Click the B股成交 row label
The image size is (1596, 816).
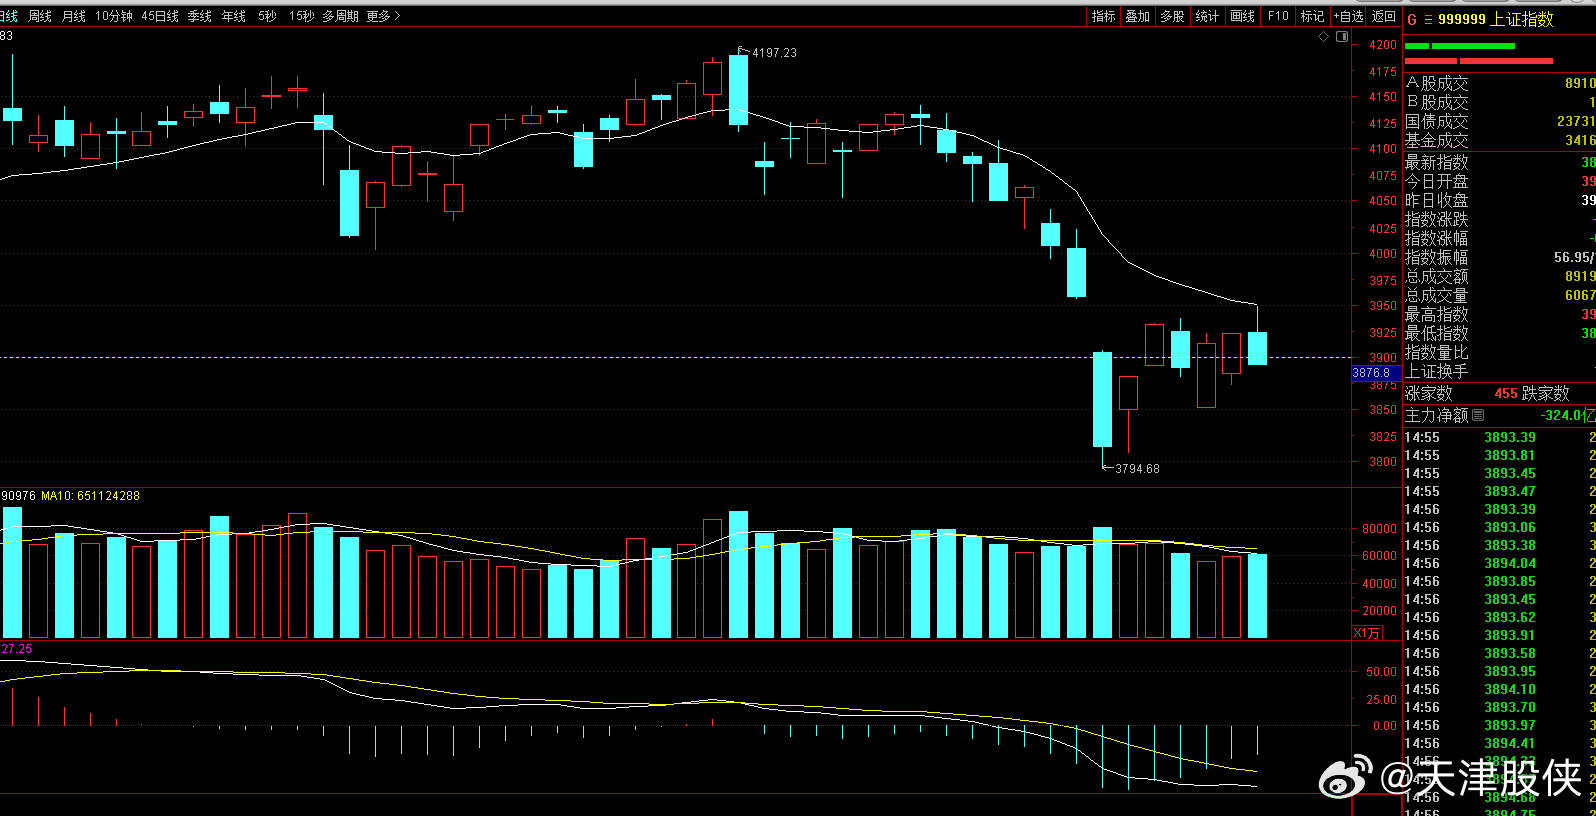(1437, 103)
